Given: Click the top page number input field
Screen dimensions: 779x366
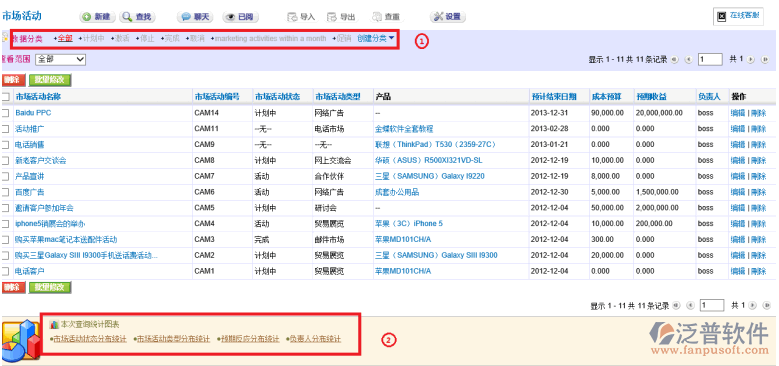Looking at the screenshot, I should [710, 60].
